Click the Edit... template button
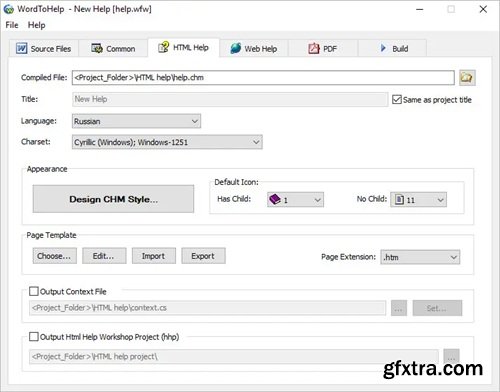 coord(104,256)
